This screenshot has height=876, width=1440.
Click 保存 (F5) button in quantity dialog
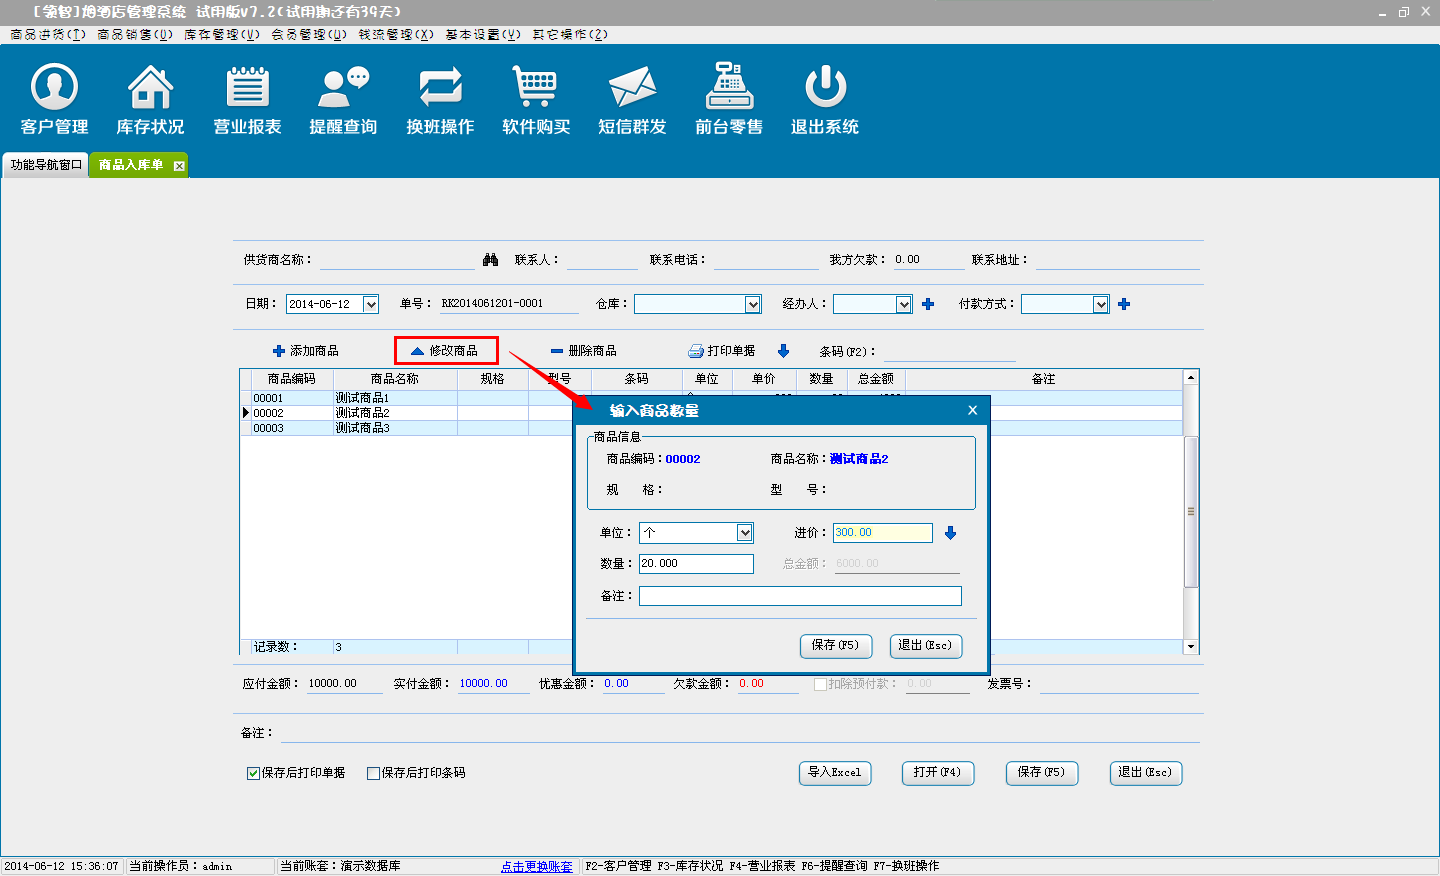[x=835, y=646]
